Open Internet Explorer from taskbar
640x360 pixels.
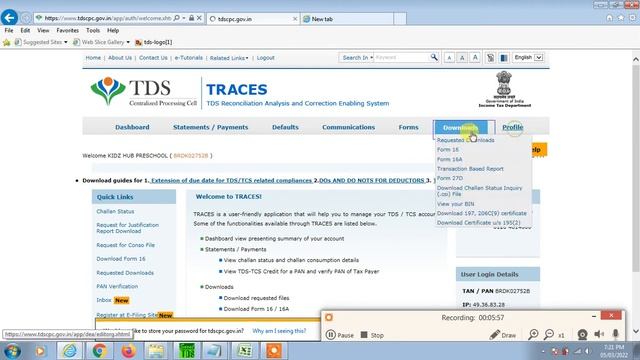click(70, 351)
